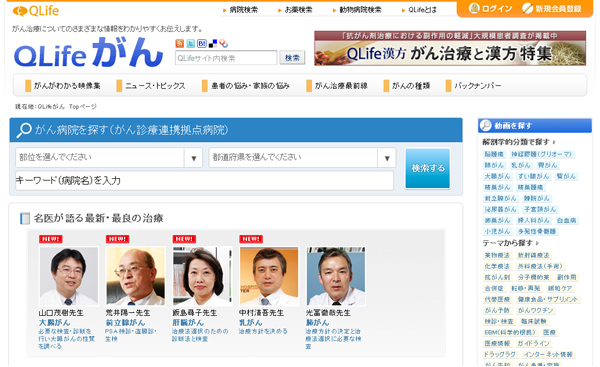Viewport: 600px width, 367px height.
Task: Click arrow button of the 部位 selector
Action: pos(194,158)
